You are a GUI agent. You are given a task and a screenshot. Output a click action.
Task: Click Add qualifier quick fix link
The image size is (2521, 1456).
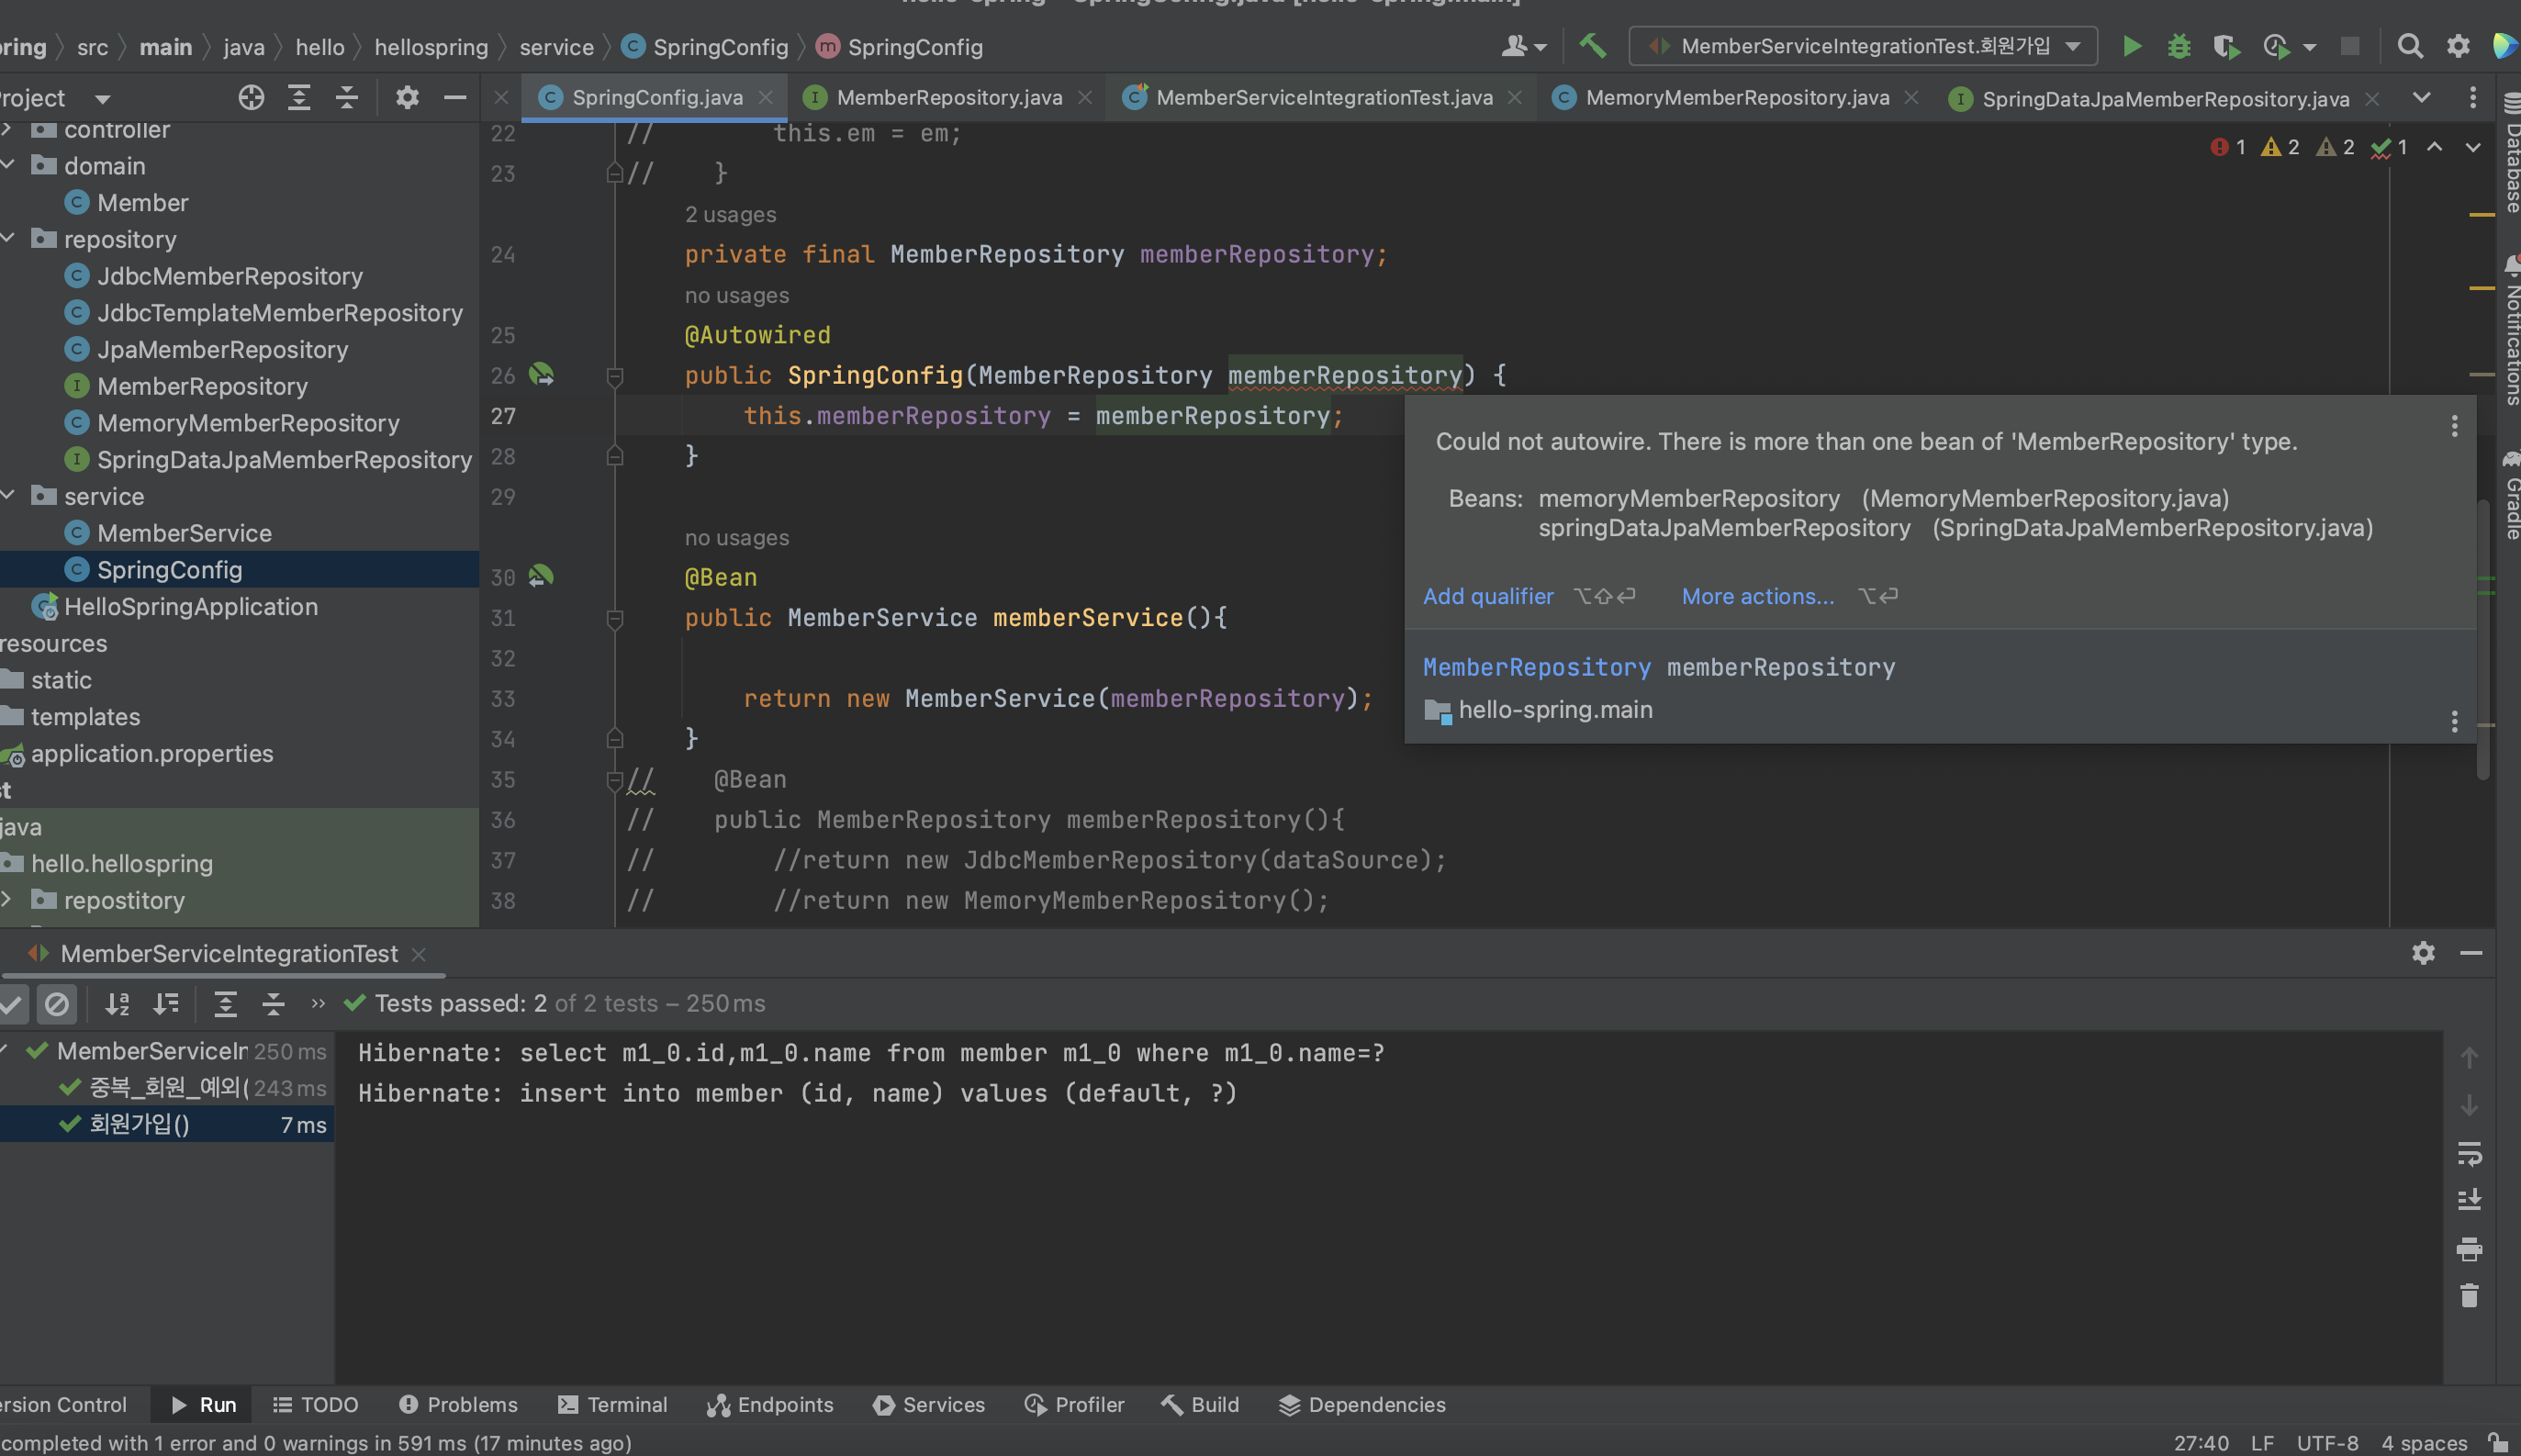coord(1487,596)
